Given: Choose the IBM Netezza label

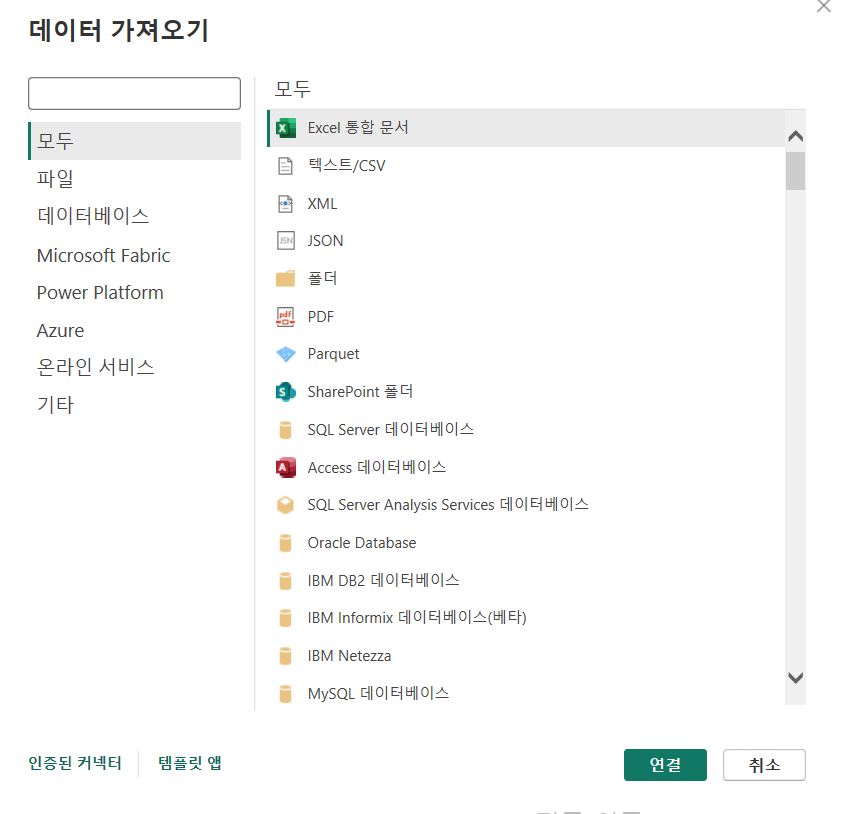Looking at the screenshot, I should pos(349,656).
